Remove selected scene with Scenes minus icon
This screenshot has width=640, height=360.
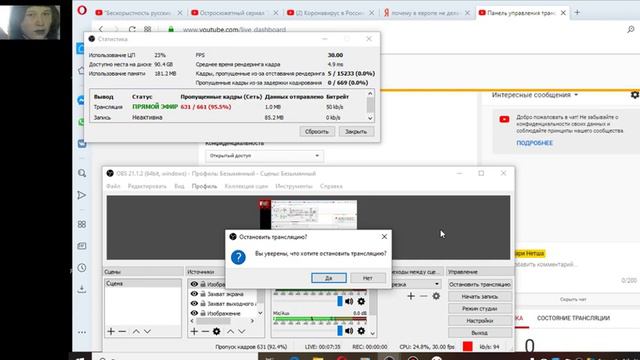coord(122,331)
